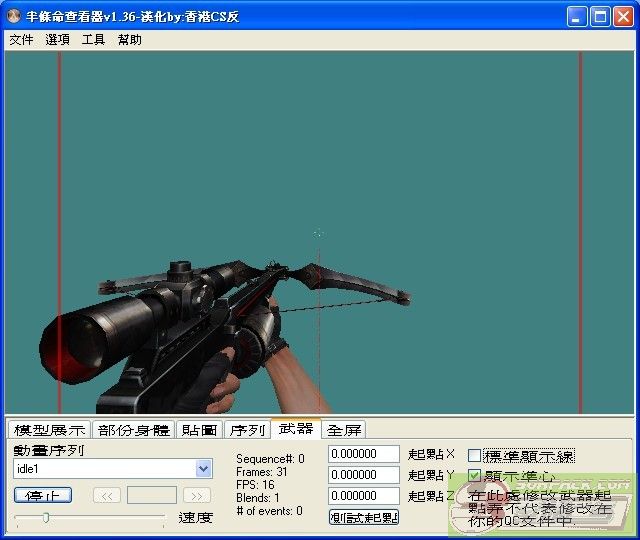The image size is (640, 540).
Task: Close the model viewer window
Action: [623, 16]
